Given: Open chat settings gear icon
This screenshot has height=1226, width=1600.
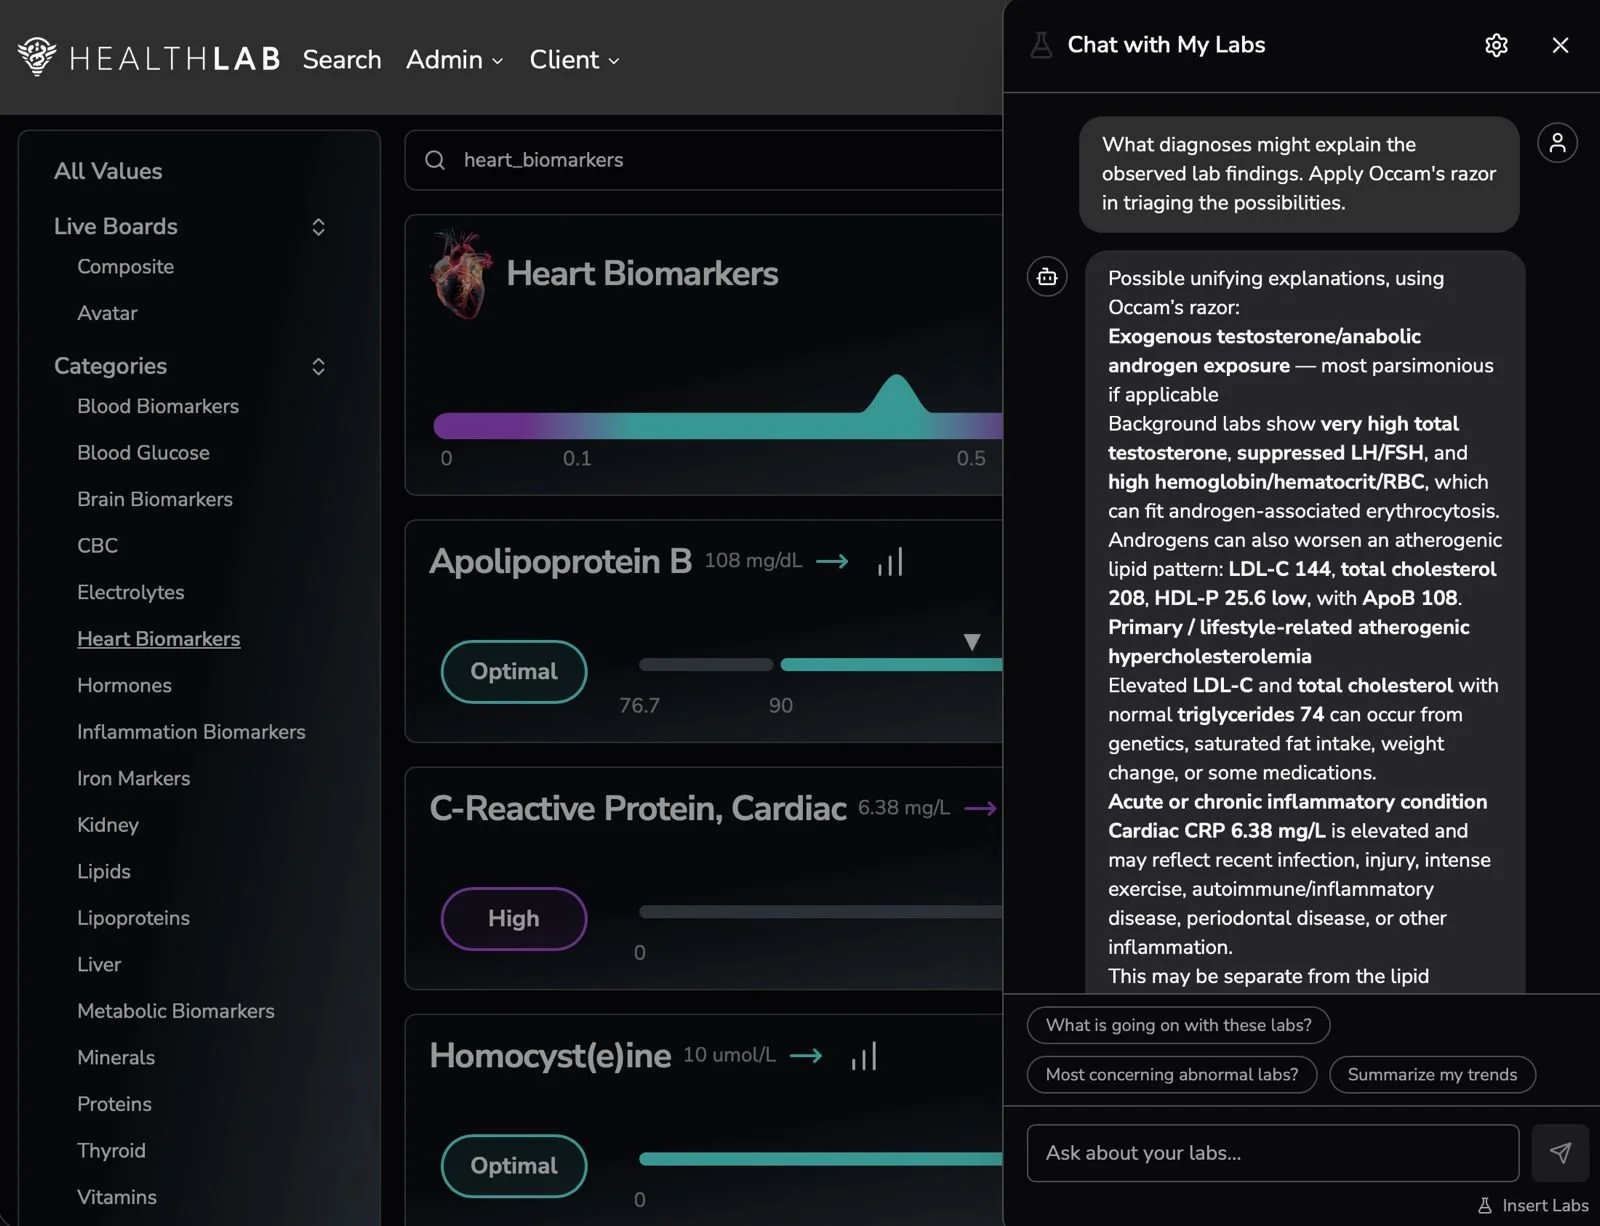Looking at the screenshot, I should tap(1496, 45).
